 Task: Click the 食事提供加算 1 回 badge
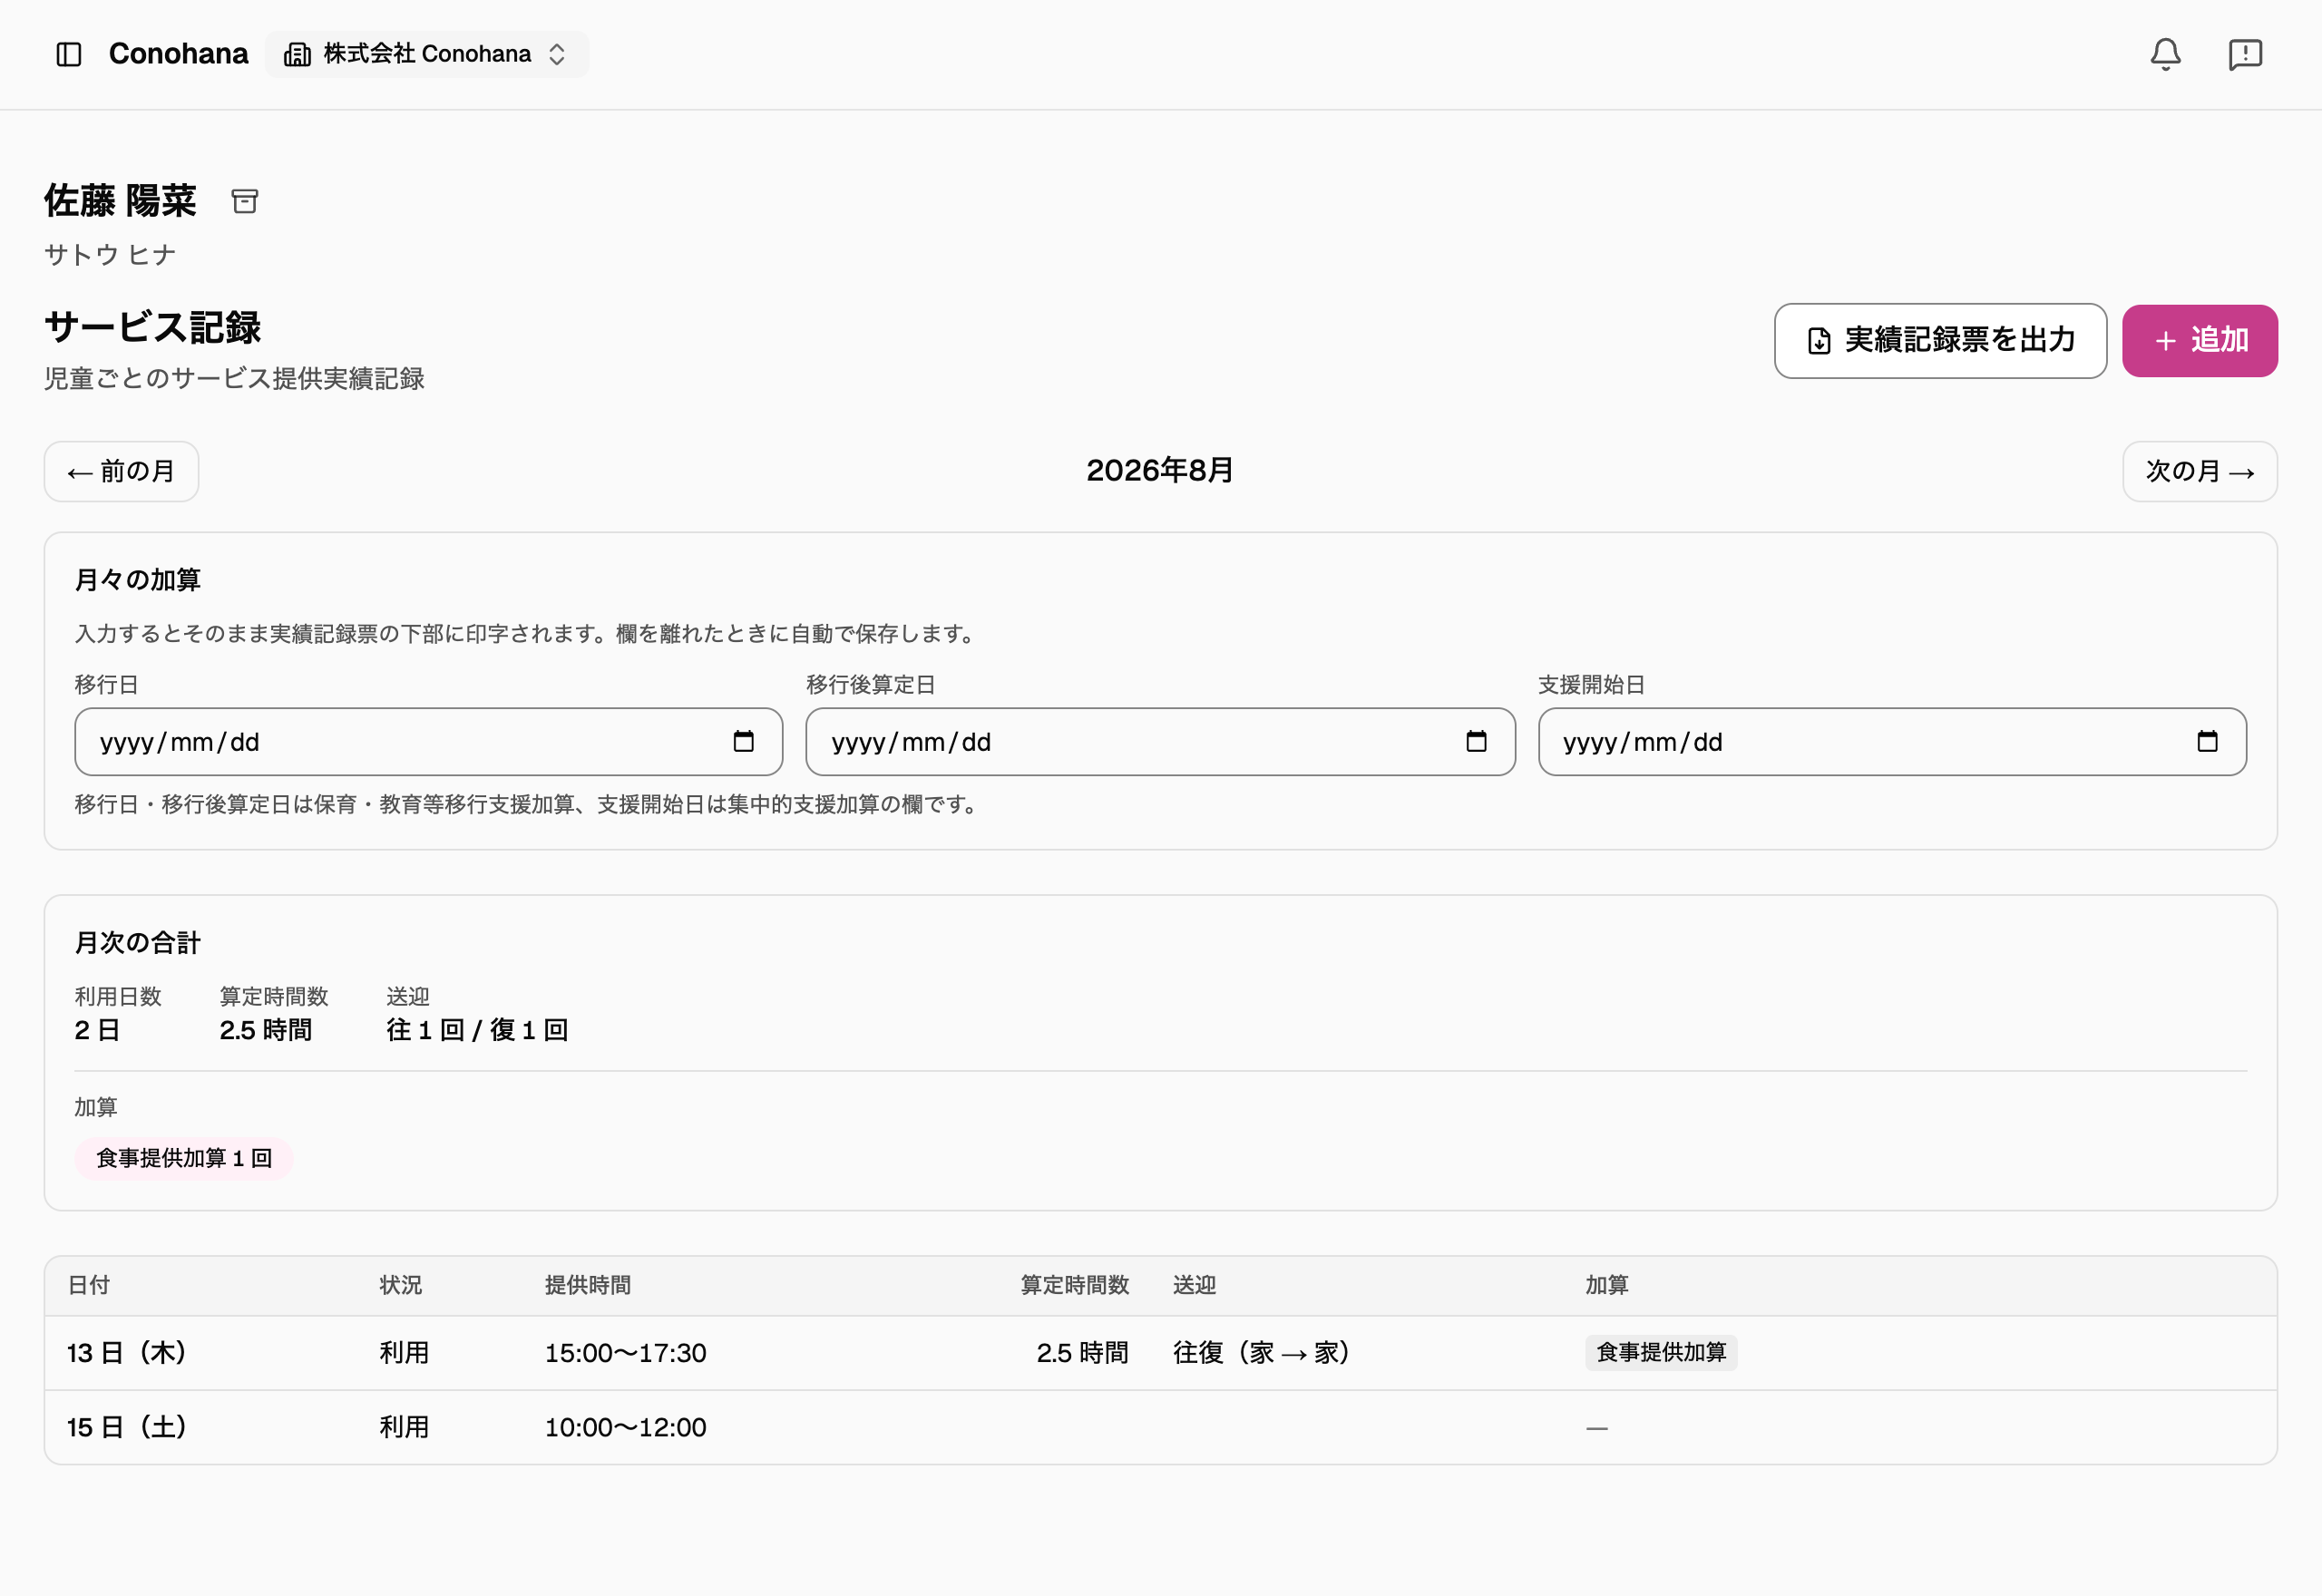pyautogui.click(x=184, y=1158)
